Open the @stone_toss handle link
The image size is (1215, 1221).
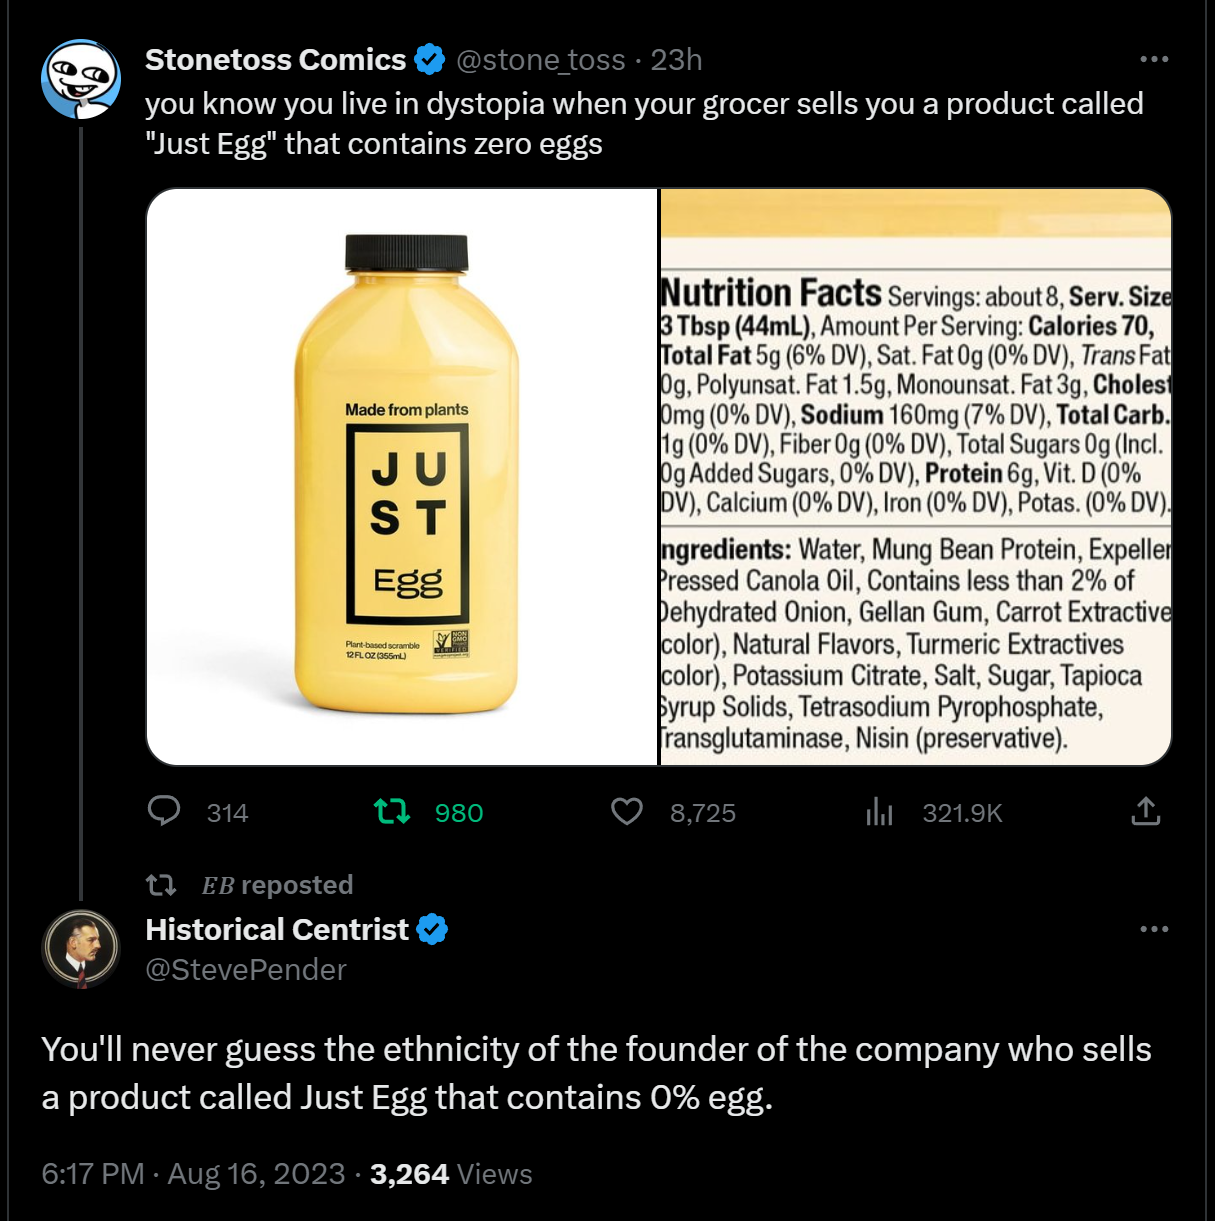540,60
